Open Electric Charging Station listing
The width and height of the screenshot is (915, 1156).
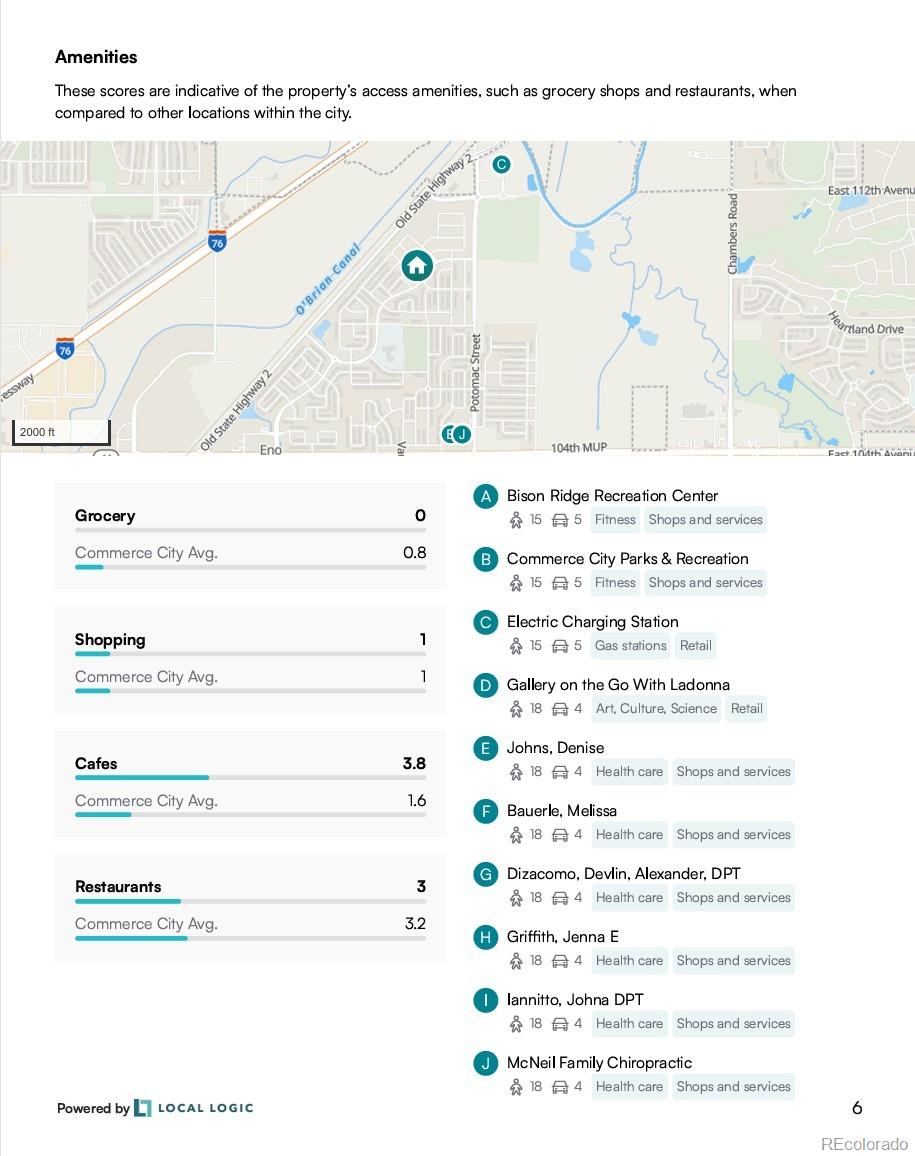[592, 621]
